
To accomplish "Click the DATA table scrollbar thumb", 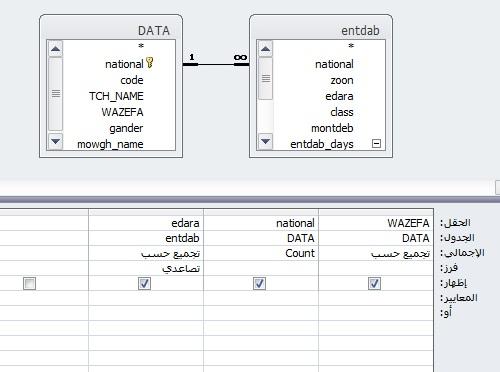I will [x=55, y=94].
